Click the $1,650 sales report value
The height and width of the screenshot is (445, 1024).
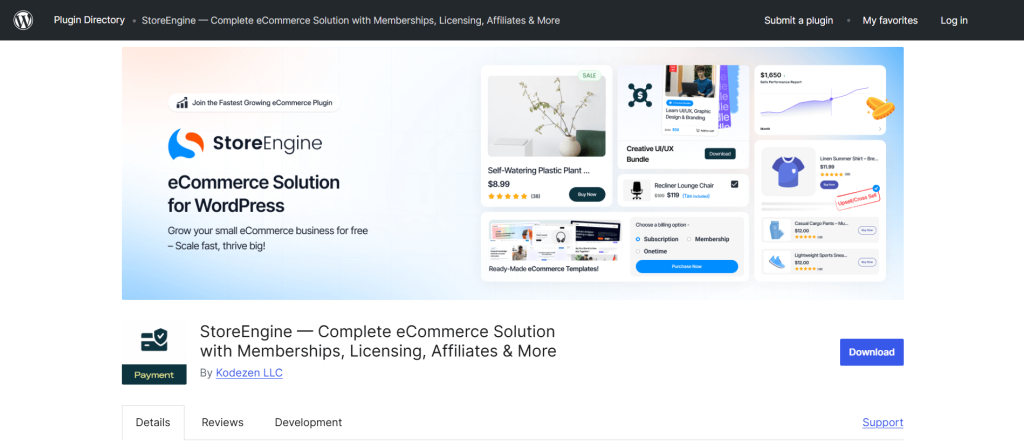(x=771, y=74)
